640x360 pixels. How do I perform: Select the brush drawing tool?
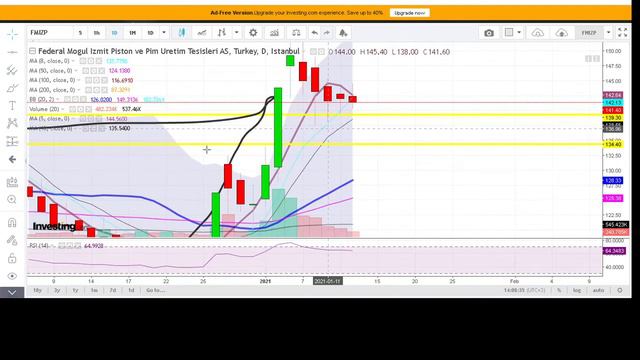point(12,88)
